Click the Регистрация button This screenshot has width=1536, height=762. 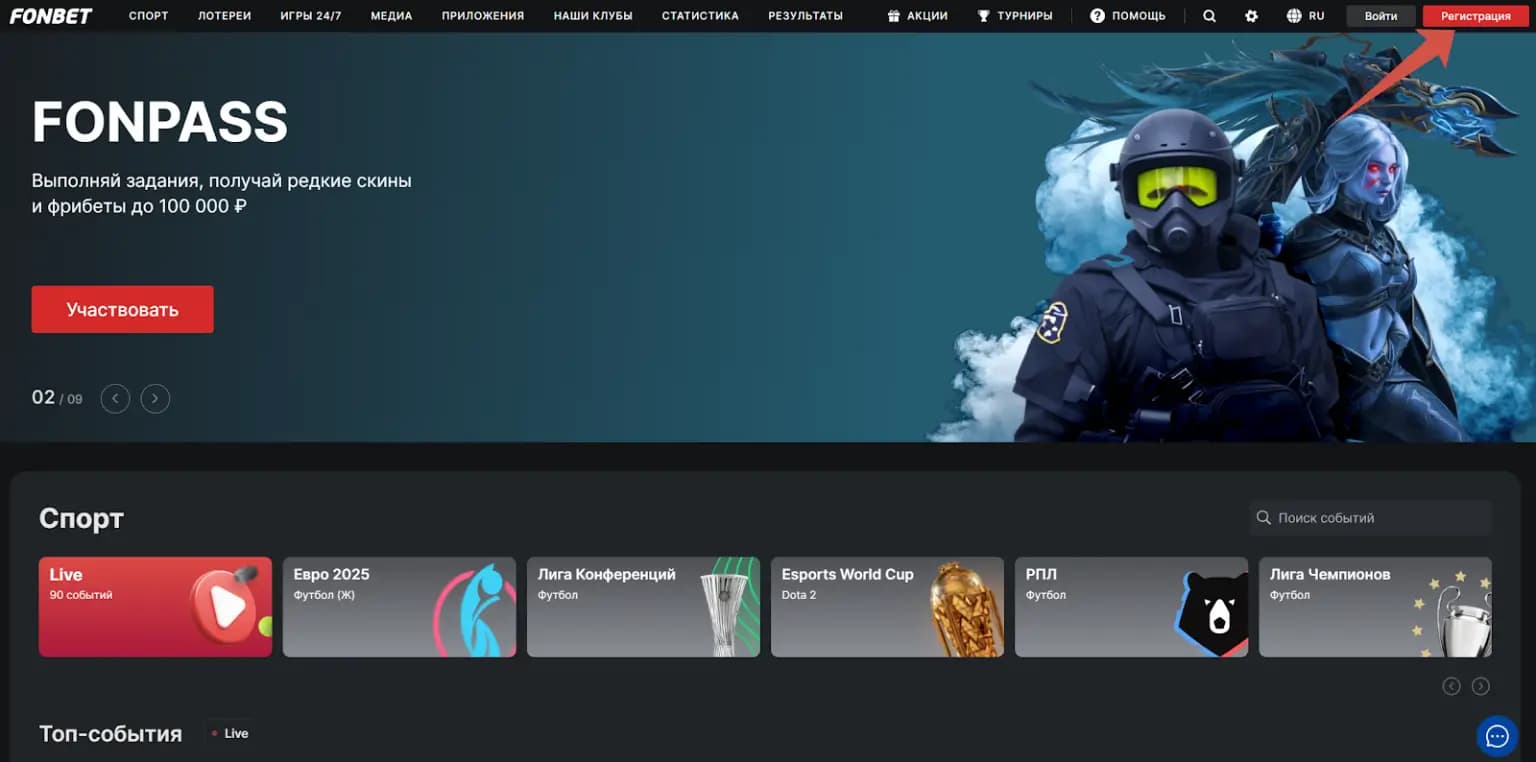[x=1476, y=16]
